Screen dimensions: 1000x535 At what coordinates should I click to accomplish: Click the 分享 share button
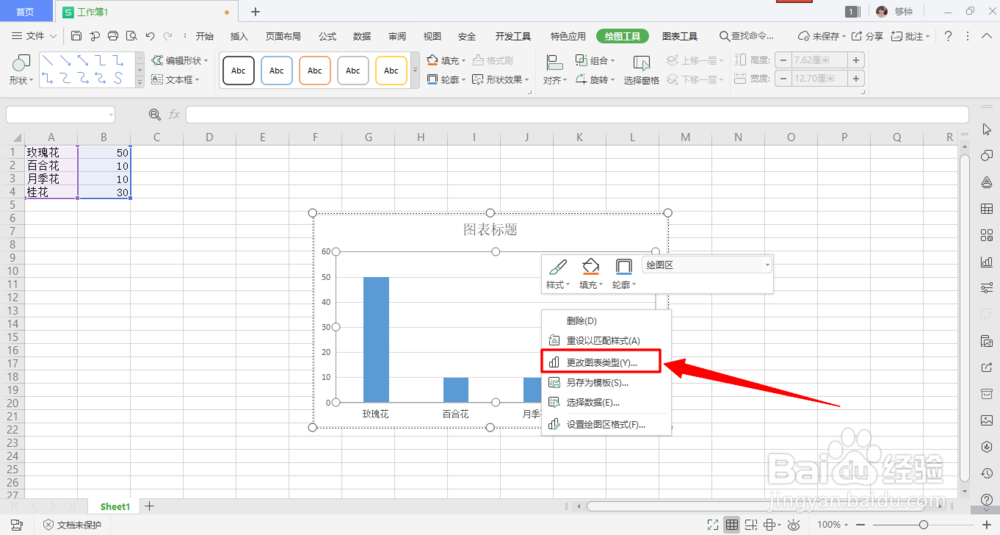tap(867, 36)
